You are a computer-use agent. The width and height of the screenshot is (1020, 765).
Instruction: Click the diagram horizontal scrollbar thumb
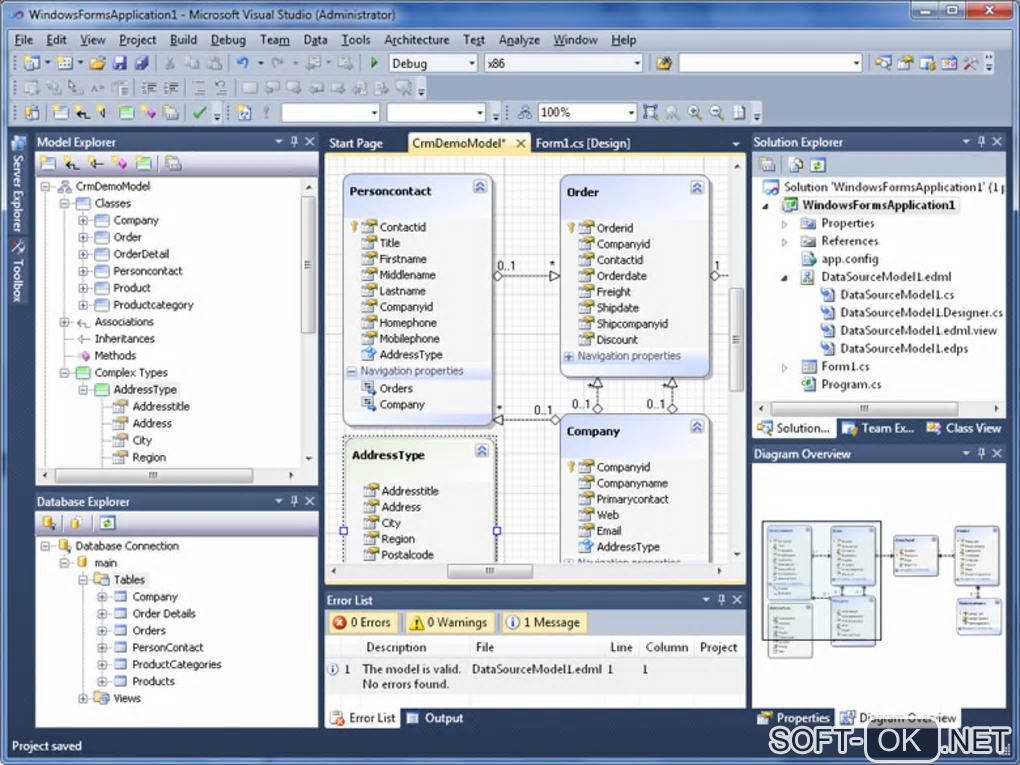[x=490, y=571]
